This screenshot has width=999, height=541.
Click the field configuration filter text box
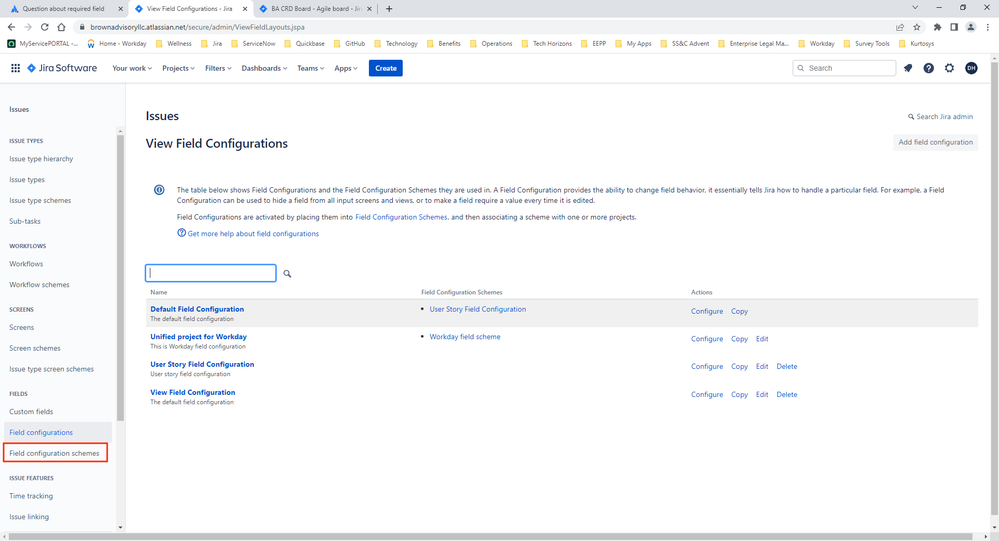tap(211, 273)
